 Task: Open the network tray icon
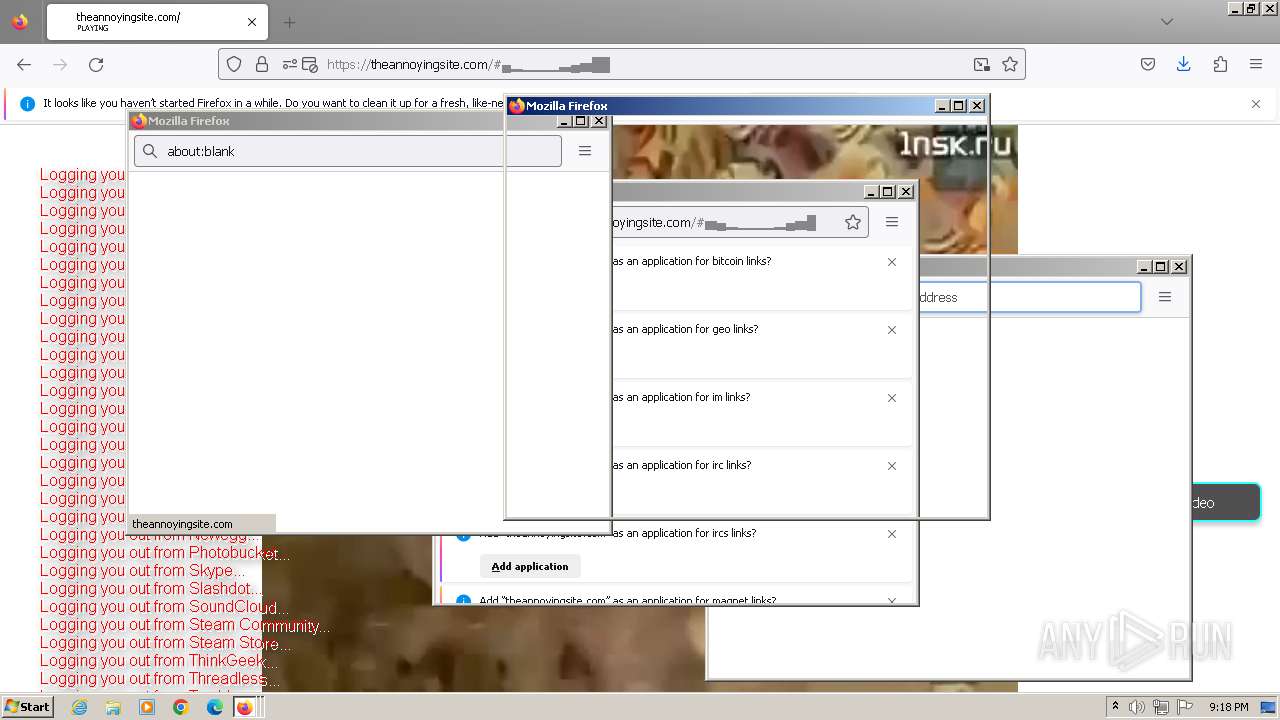coord(1160,707)
